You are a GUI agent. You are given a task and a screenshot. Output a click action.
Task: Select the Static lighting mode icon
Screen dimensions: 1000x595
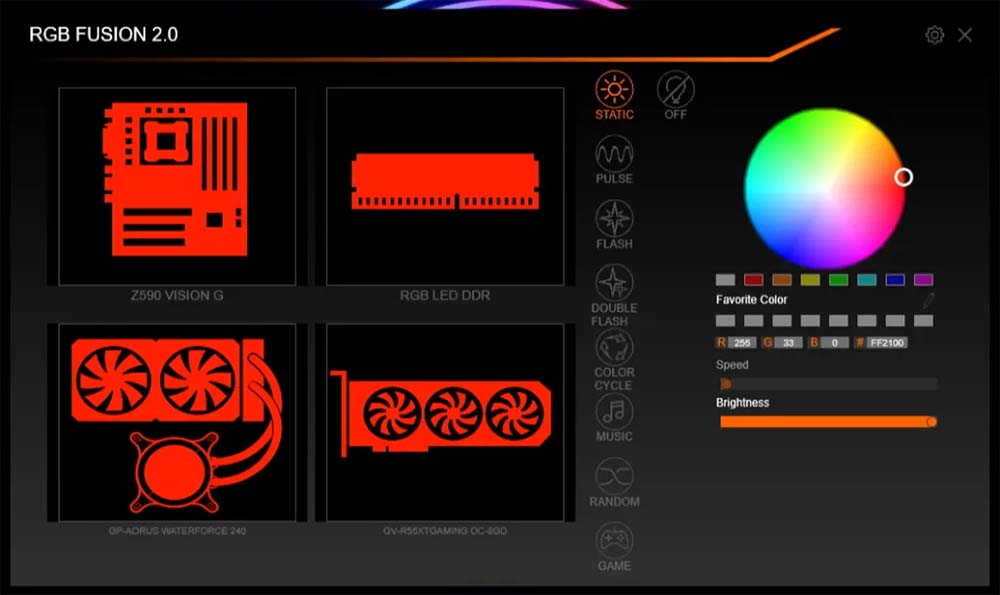tap(614, 90)
